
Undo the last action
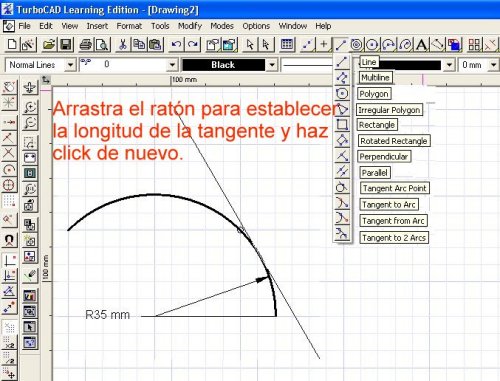point(176,44)
